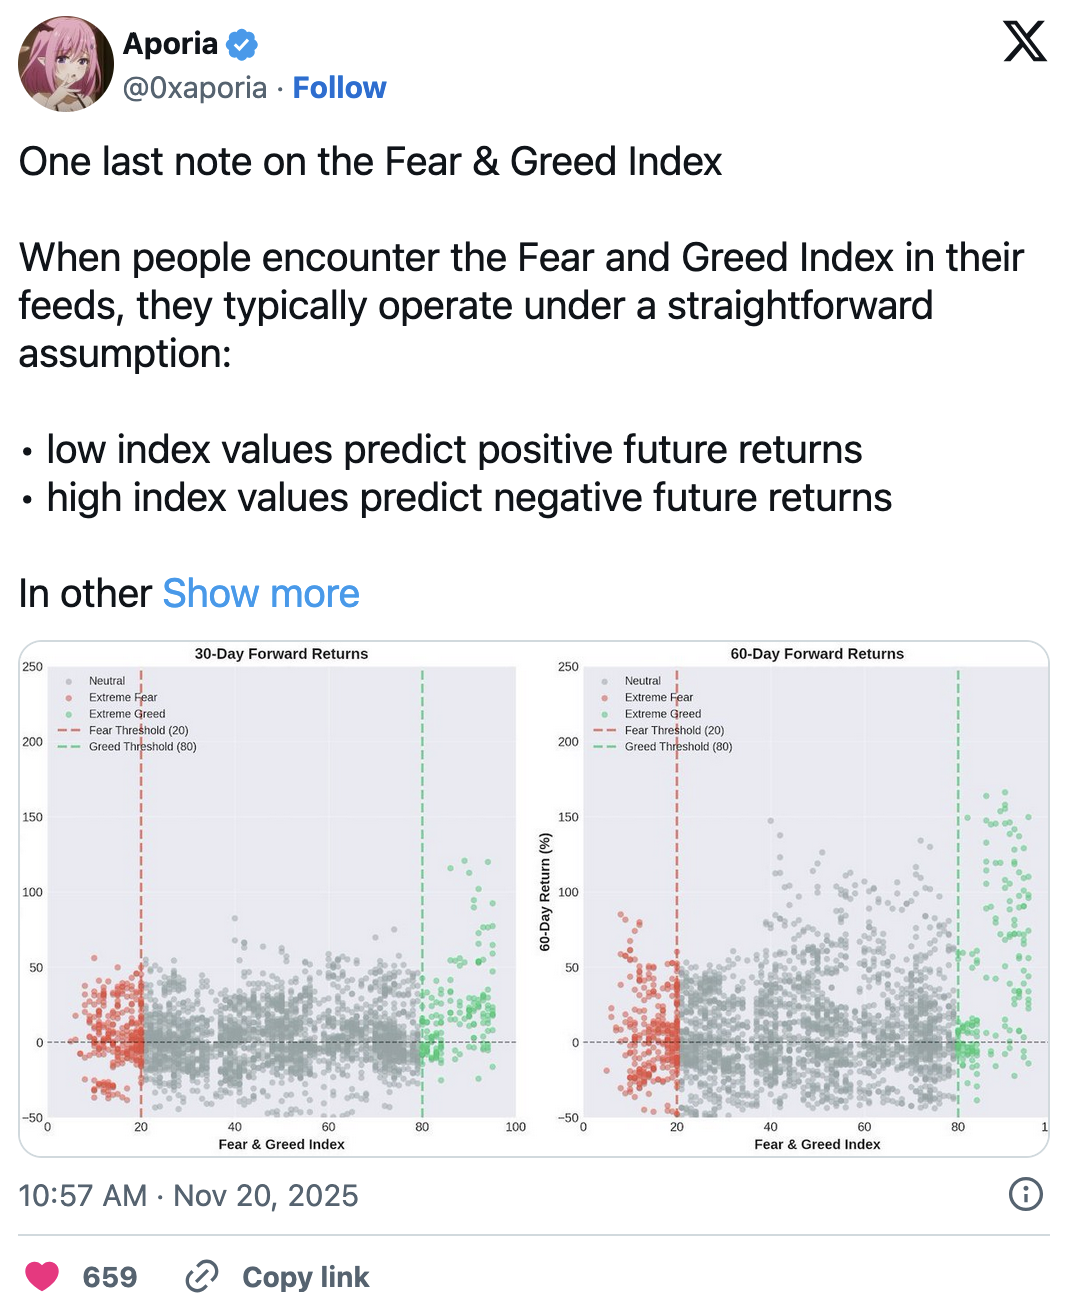Click the 659 likes count
1076x1302 pixels.
point(110,1277)
